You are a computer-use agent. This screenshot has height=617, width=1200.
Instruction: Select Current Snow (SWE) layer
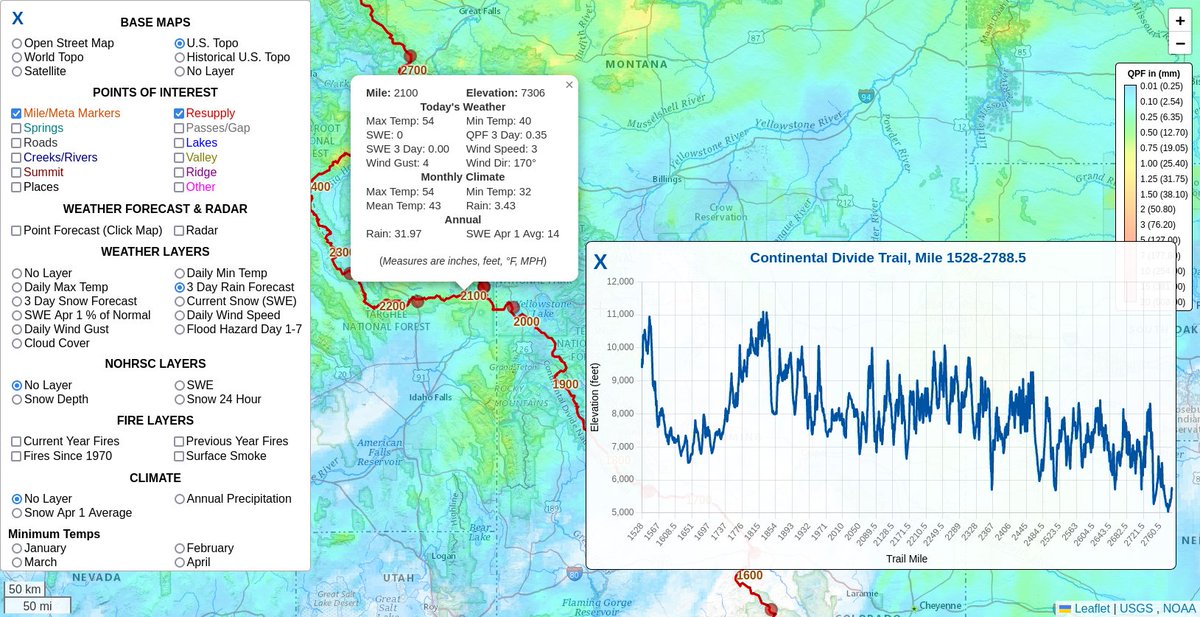pyautogui.click(x=179, y=301)
